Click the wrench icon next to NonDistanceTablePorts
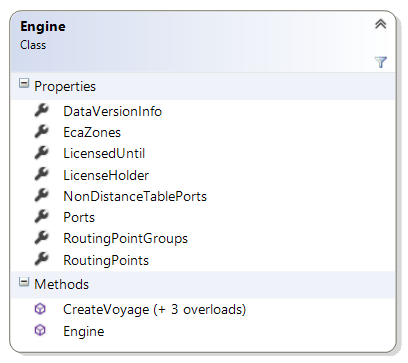Image resolution: width=408 pixels, height=363 pixels. (x=42, y=196)
